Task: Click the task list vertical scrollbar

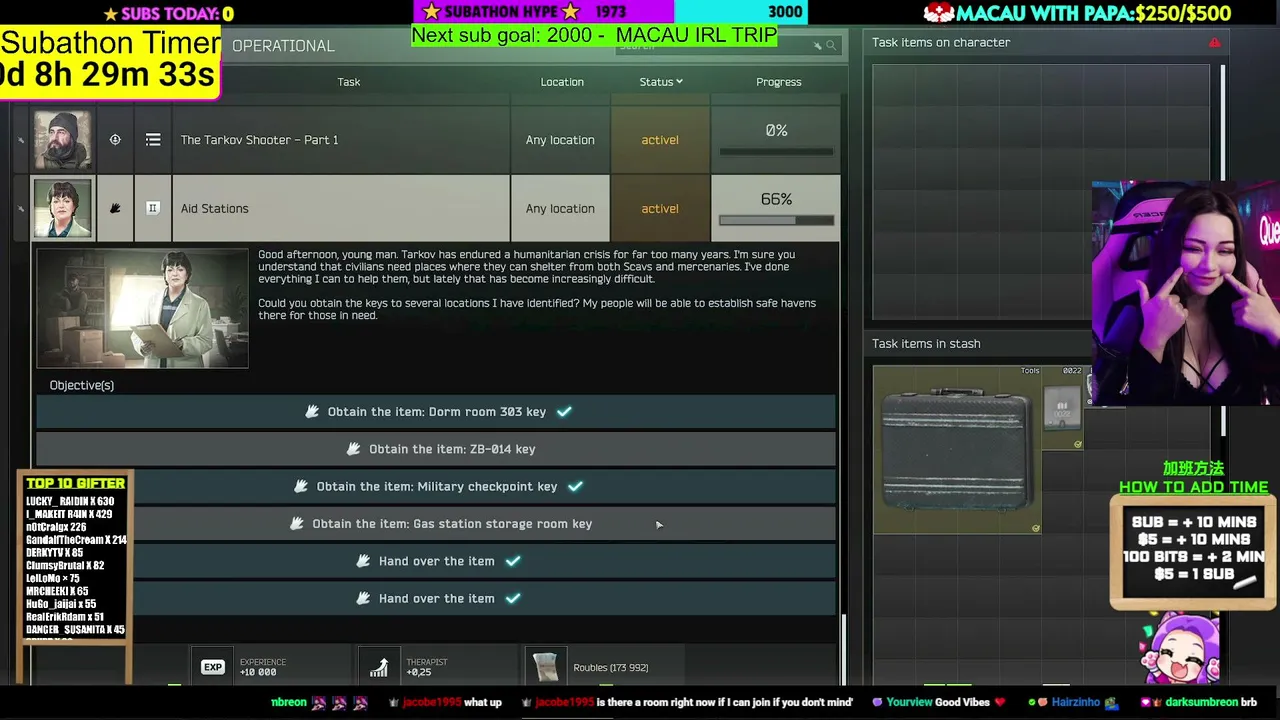Action: pos(843,650)
